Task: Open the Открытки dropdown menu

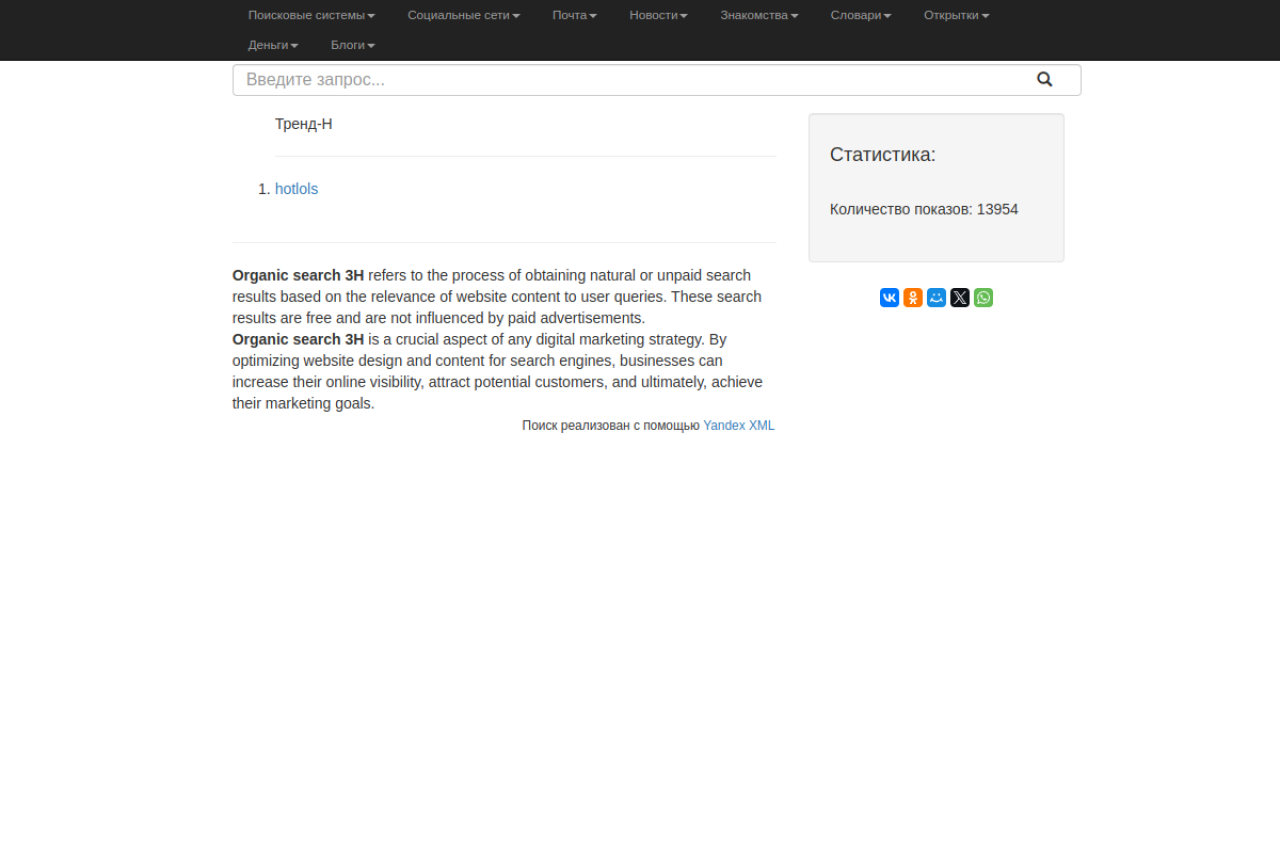Action: coord(957,15)
